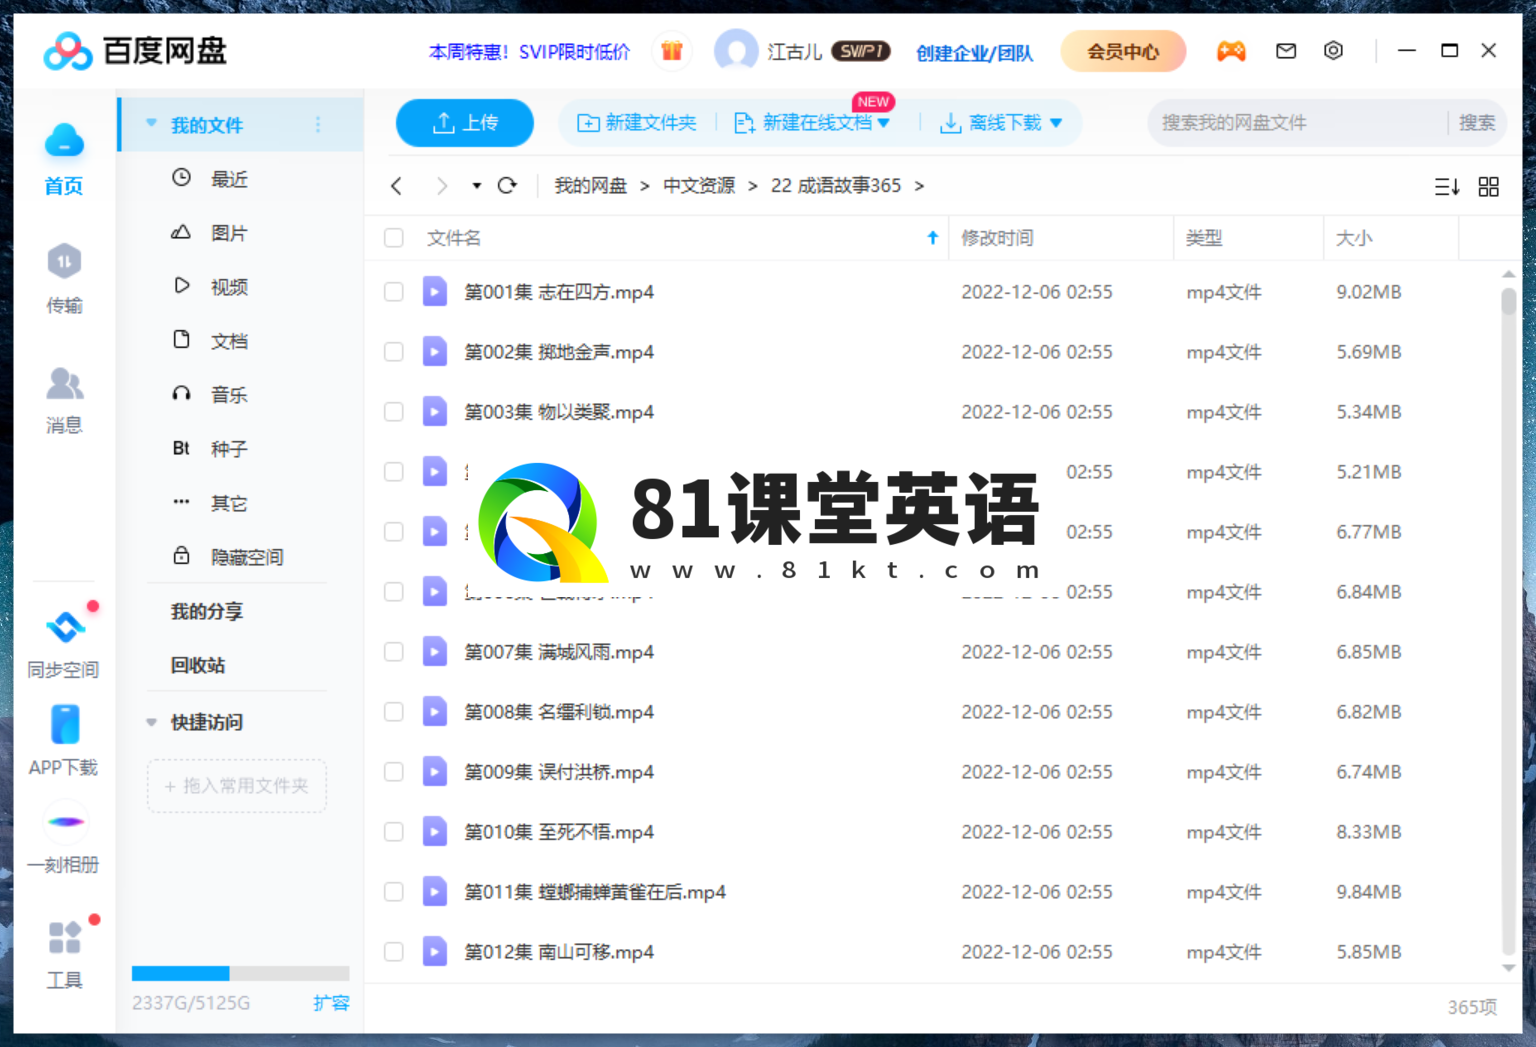Viewport: 1536px width, 1047px height.
Task: Tick checkbox for 第001集 志在四方.mp4
Action: (394, 292)
